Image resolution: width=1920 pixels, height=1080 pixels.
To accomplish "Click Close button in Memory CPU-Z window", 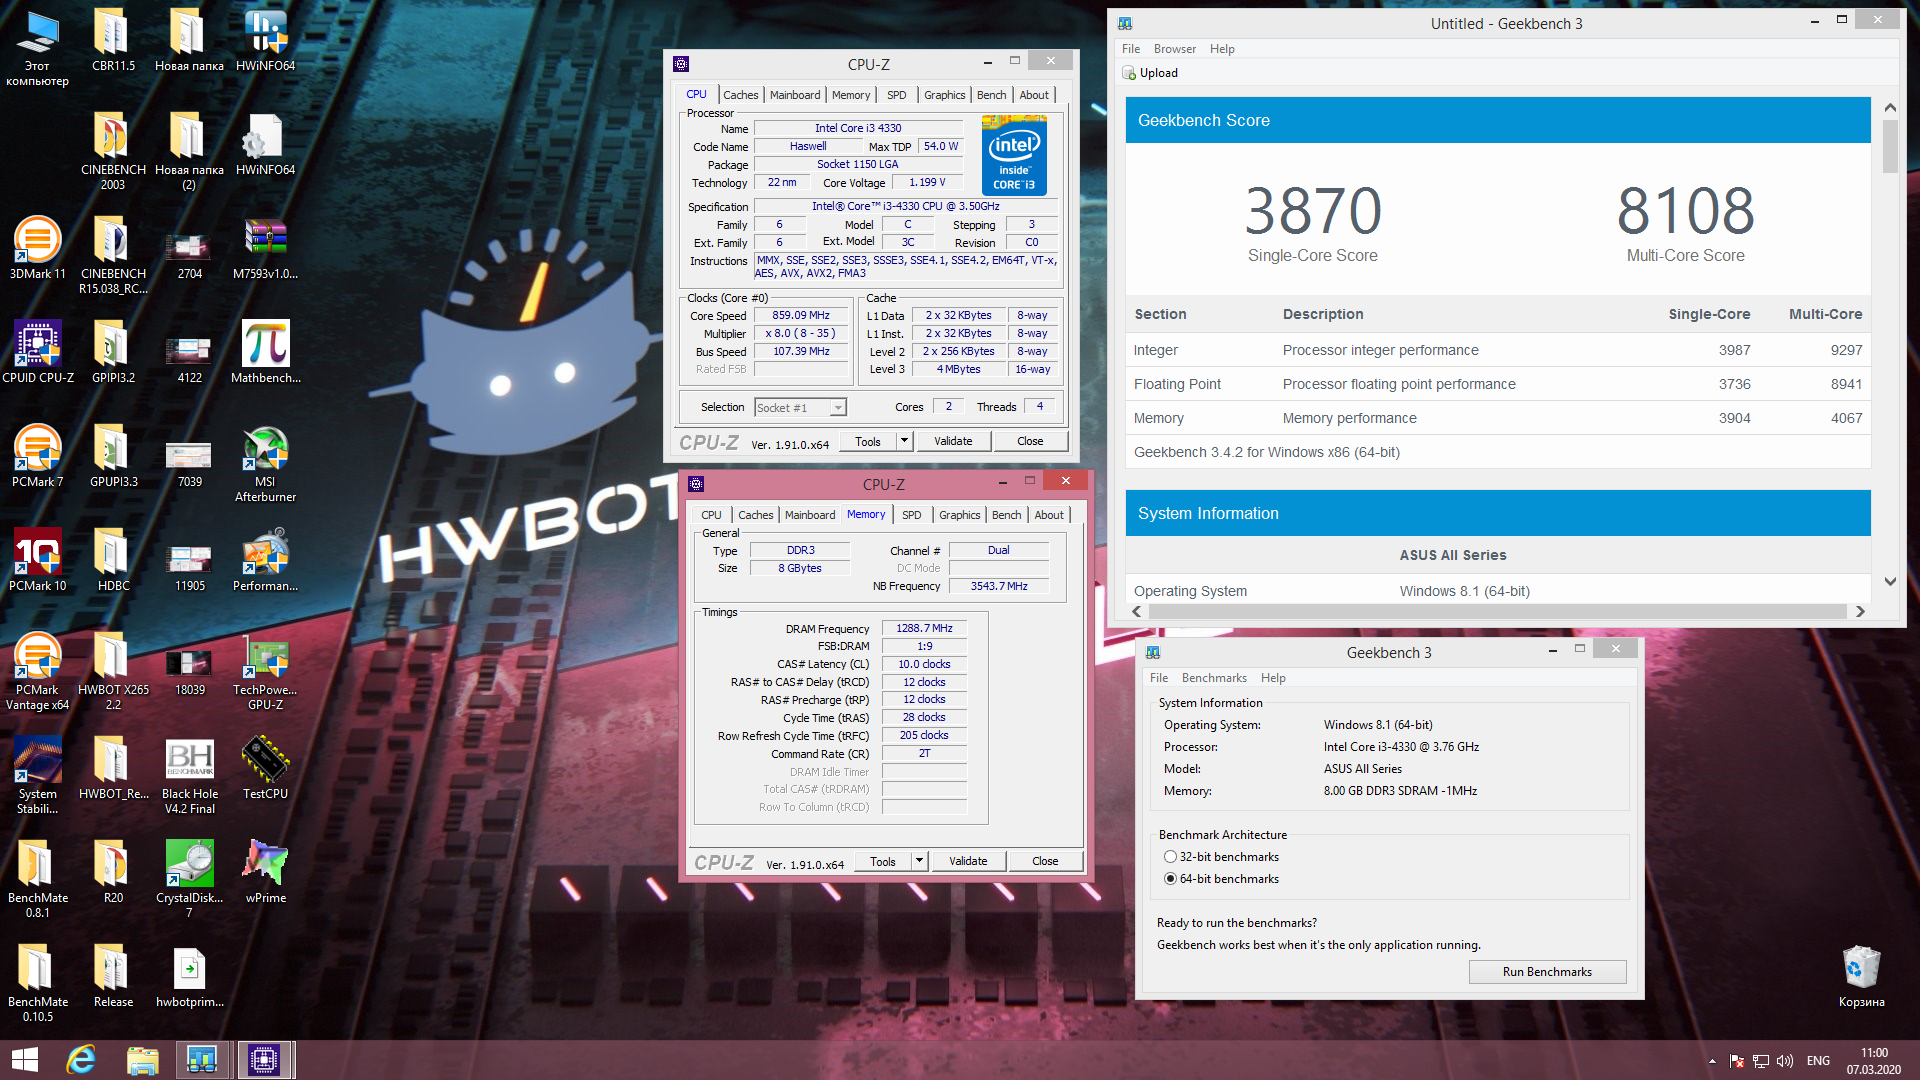I will [x=1045, y=861].
